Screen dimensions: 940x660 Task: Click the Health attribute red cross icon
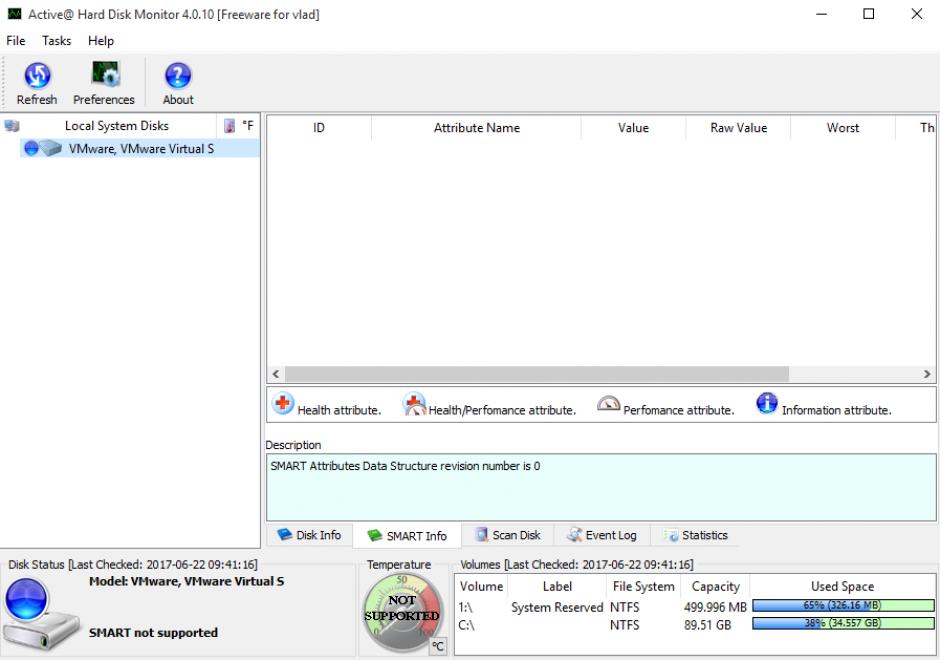pyautogui.click(x=282, y=403)
